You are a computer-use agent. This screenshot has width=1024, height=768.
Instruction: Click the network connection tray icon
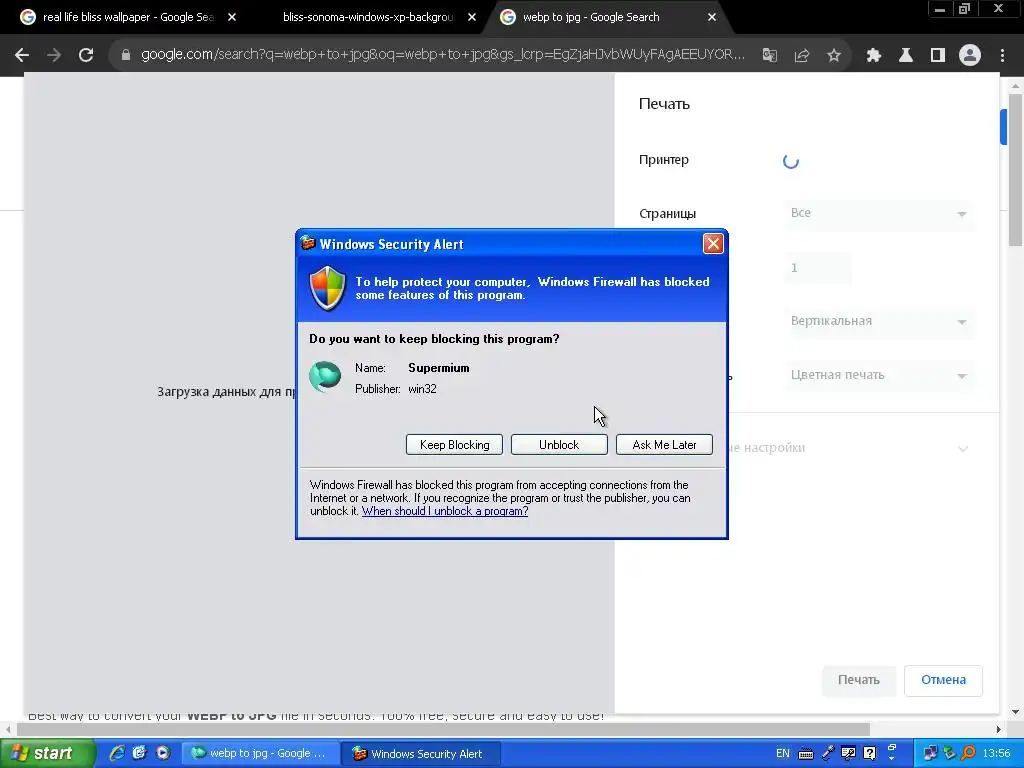[x=930, y=754]
